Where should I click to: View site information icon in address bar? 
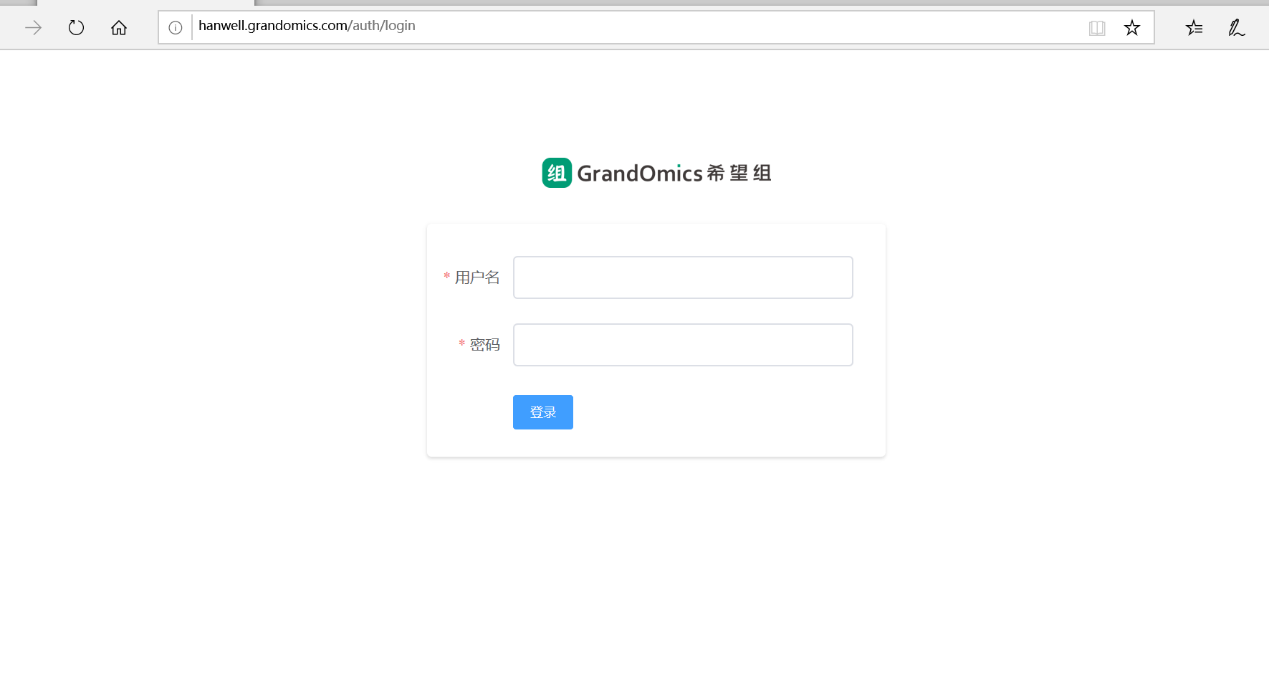click(x=175, y=28)
